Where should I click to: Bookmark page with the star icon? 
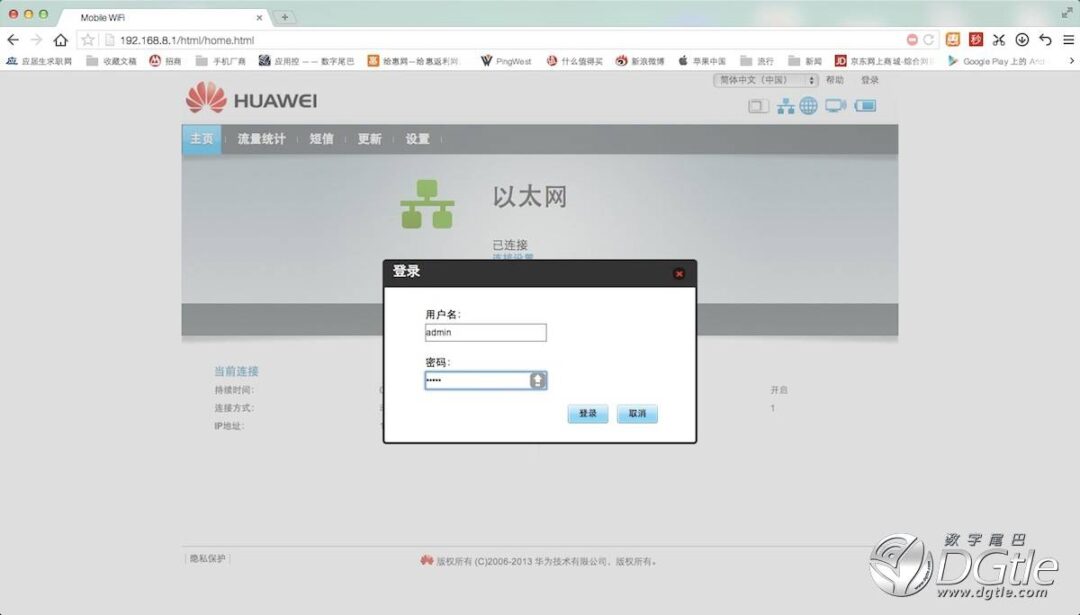click(x=87, y=40)
